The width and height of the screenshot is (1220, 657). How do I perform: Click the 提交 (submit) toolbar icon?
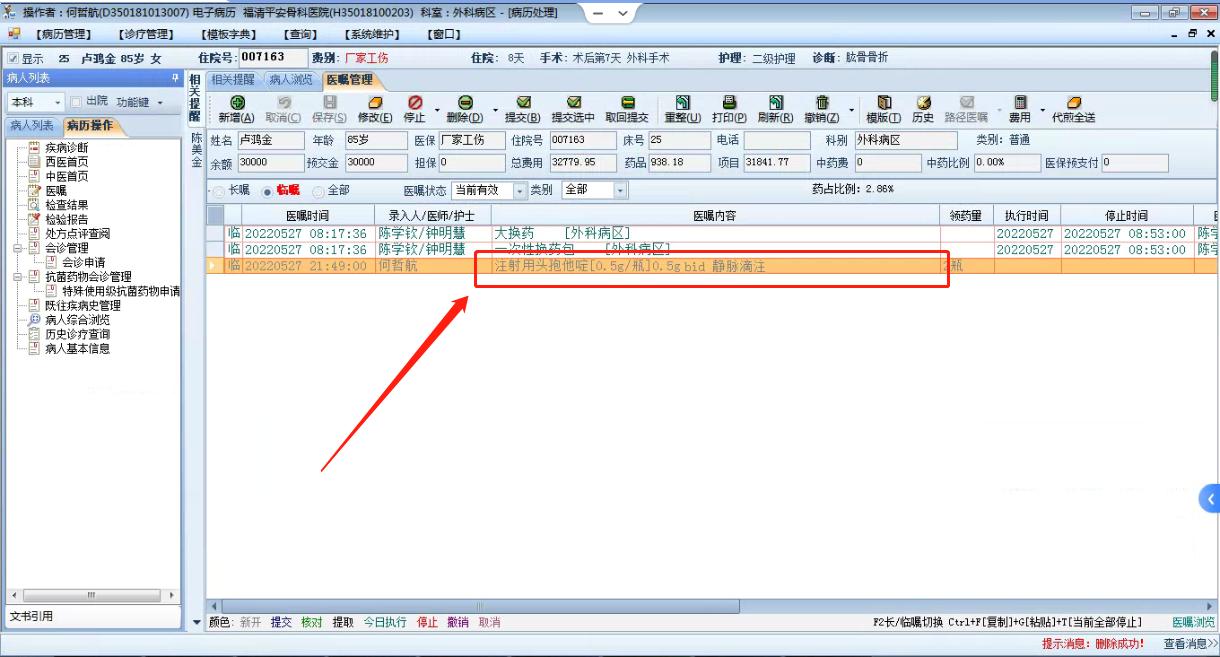pyautogui.click(x=523, y=103)
